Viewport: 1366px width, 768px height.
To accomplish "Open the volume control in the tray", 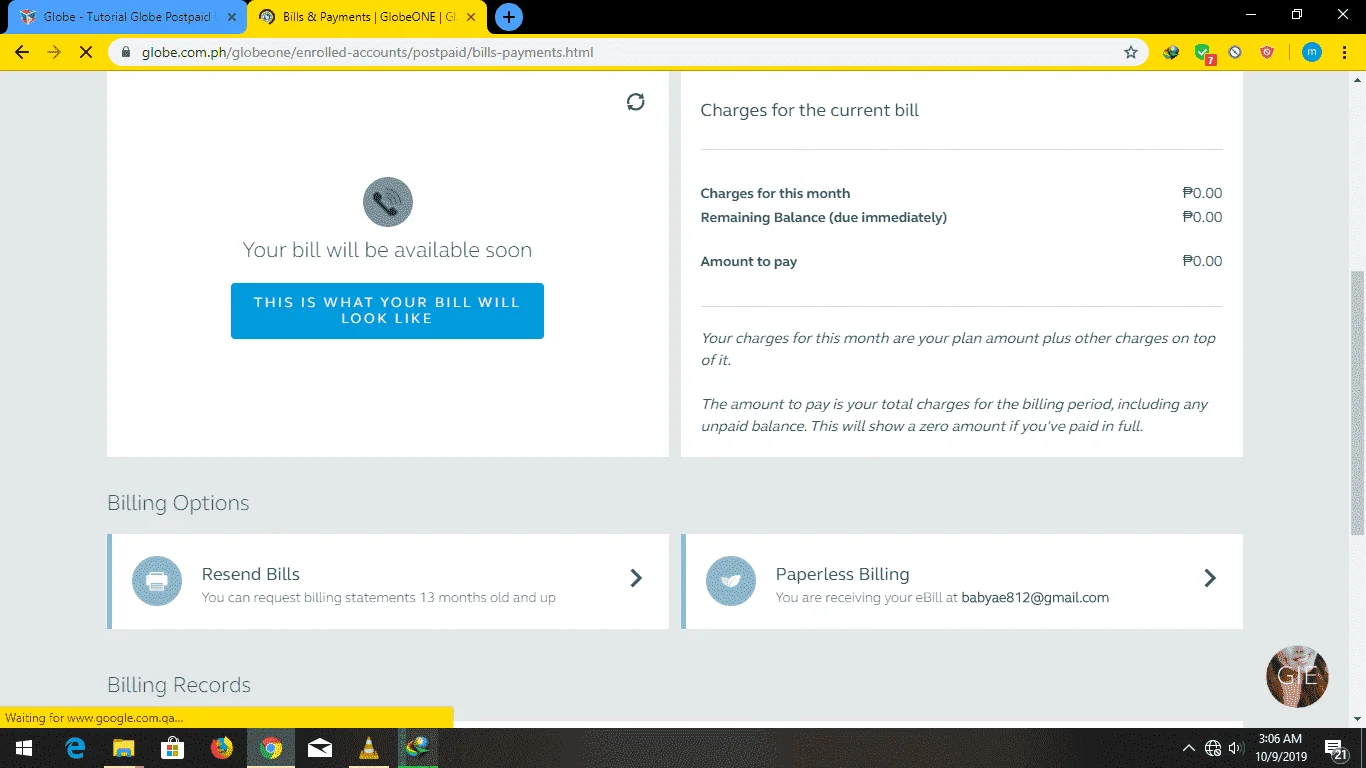I will click(1236, 748).
